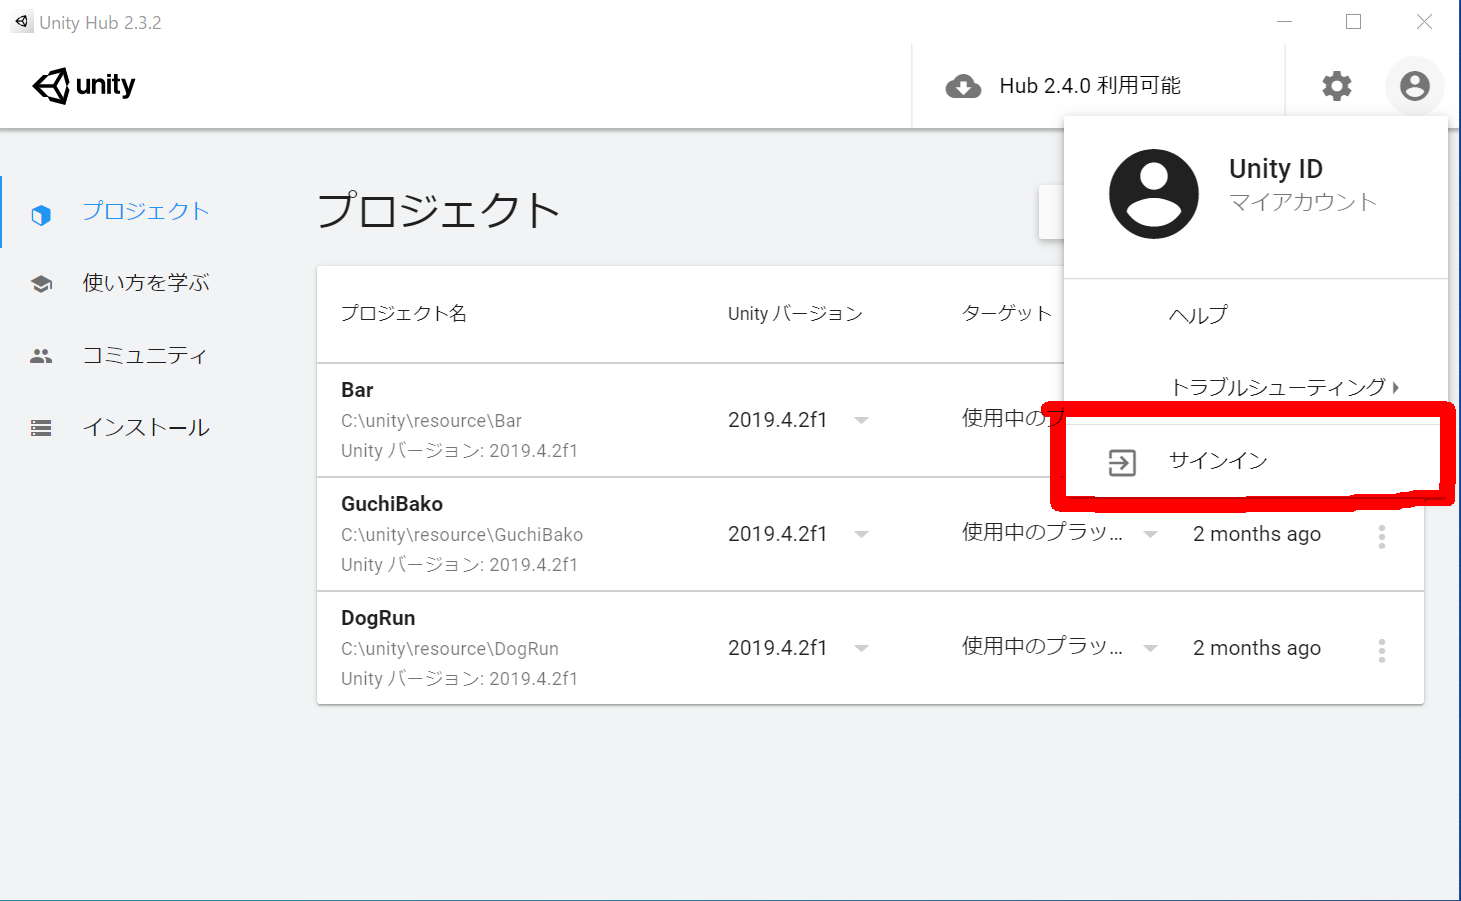The height and width of the screenshot is (901, 1461).
Task: Click the account avatar icon in header
Action: coord(1414,86)
